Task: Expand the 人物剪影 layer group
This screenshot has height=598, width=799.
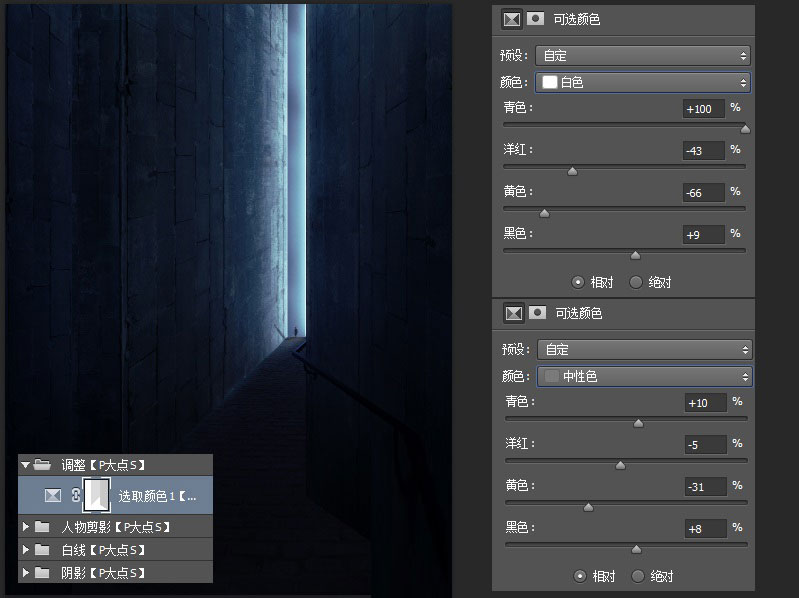Action: 25,527
